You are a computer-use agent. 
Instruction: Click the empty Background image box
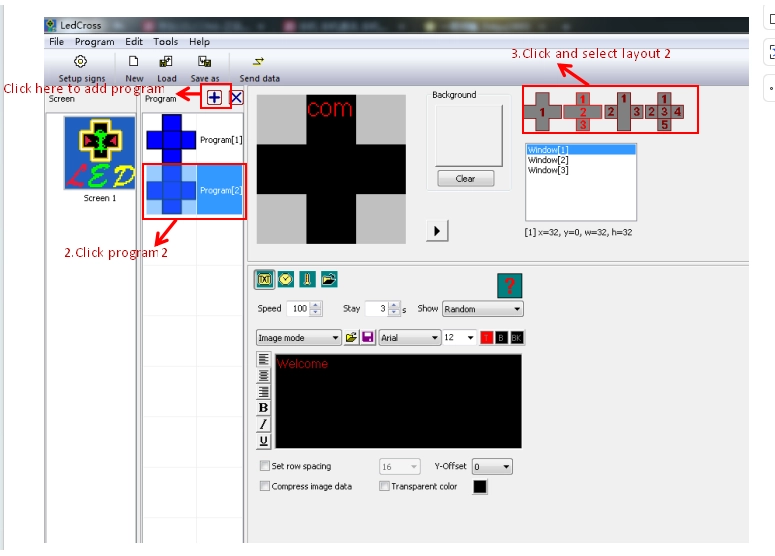[469, 135]
